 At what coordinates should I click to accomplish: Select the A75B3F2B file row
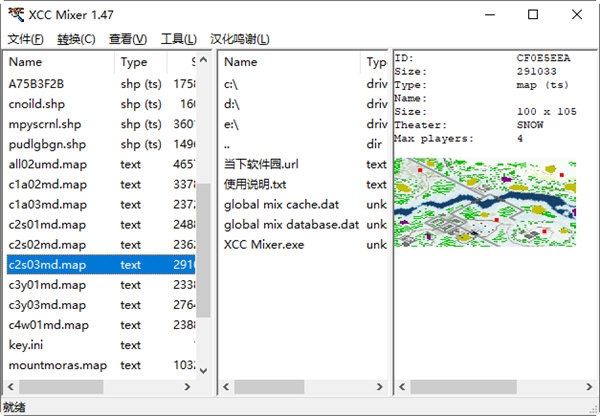click(x=101, y=84)
